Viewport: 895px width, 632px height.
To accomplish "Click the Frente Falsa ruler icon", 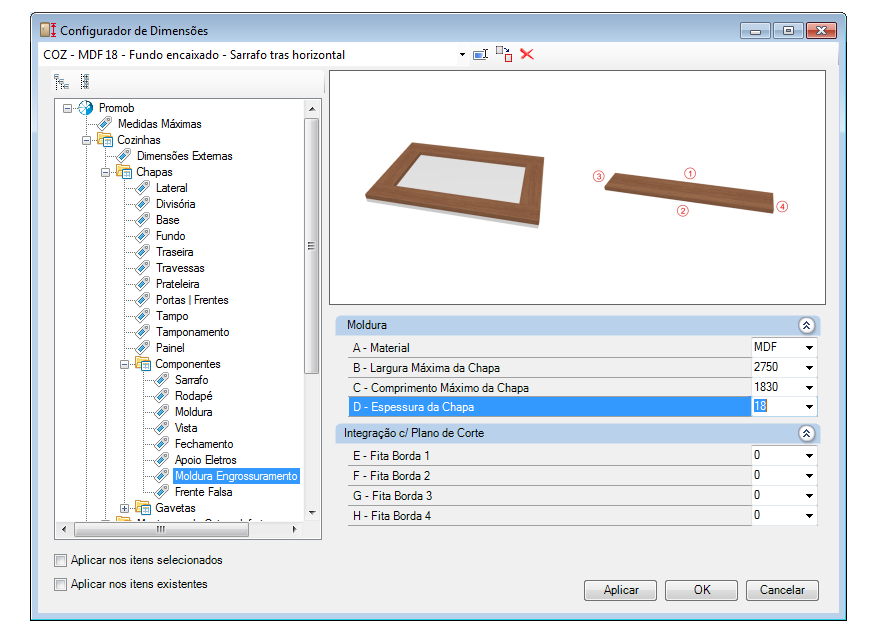I will pyautogui.click(x=162, y=492).
